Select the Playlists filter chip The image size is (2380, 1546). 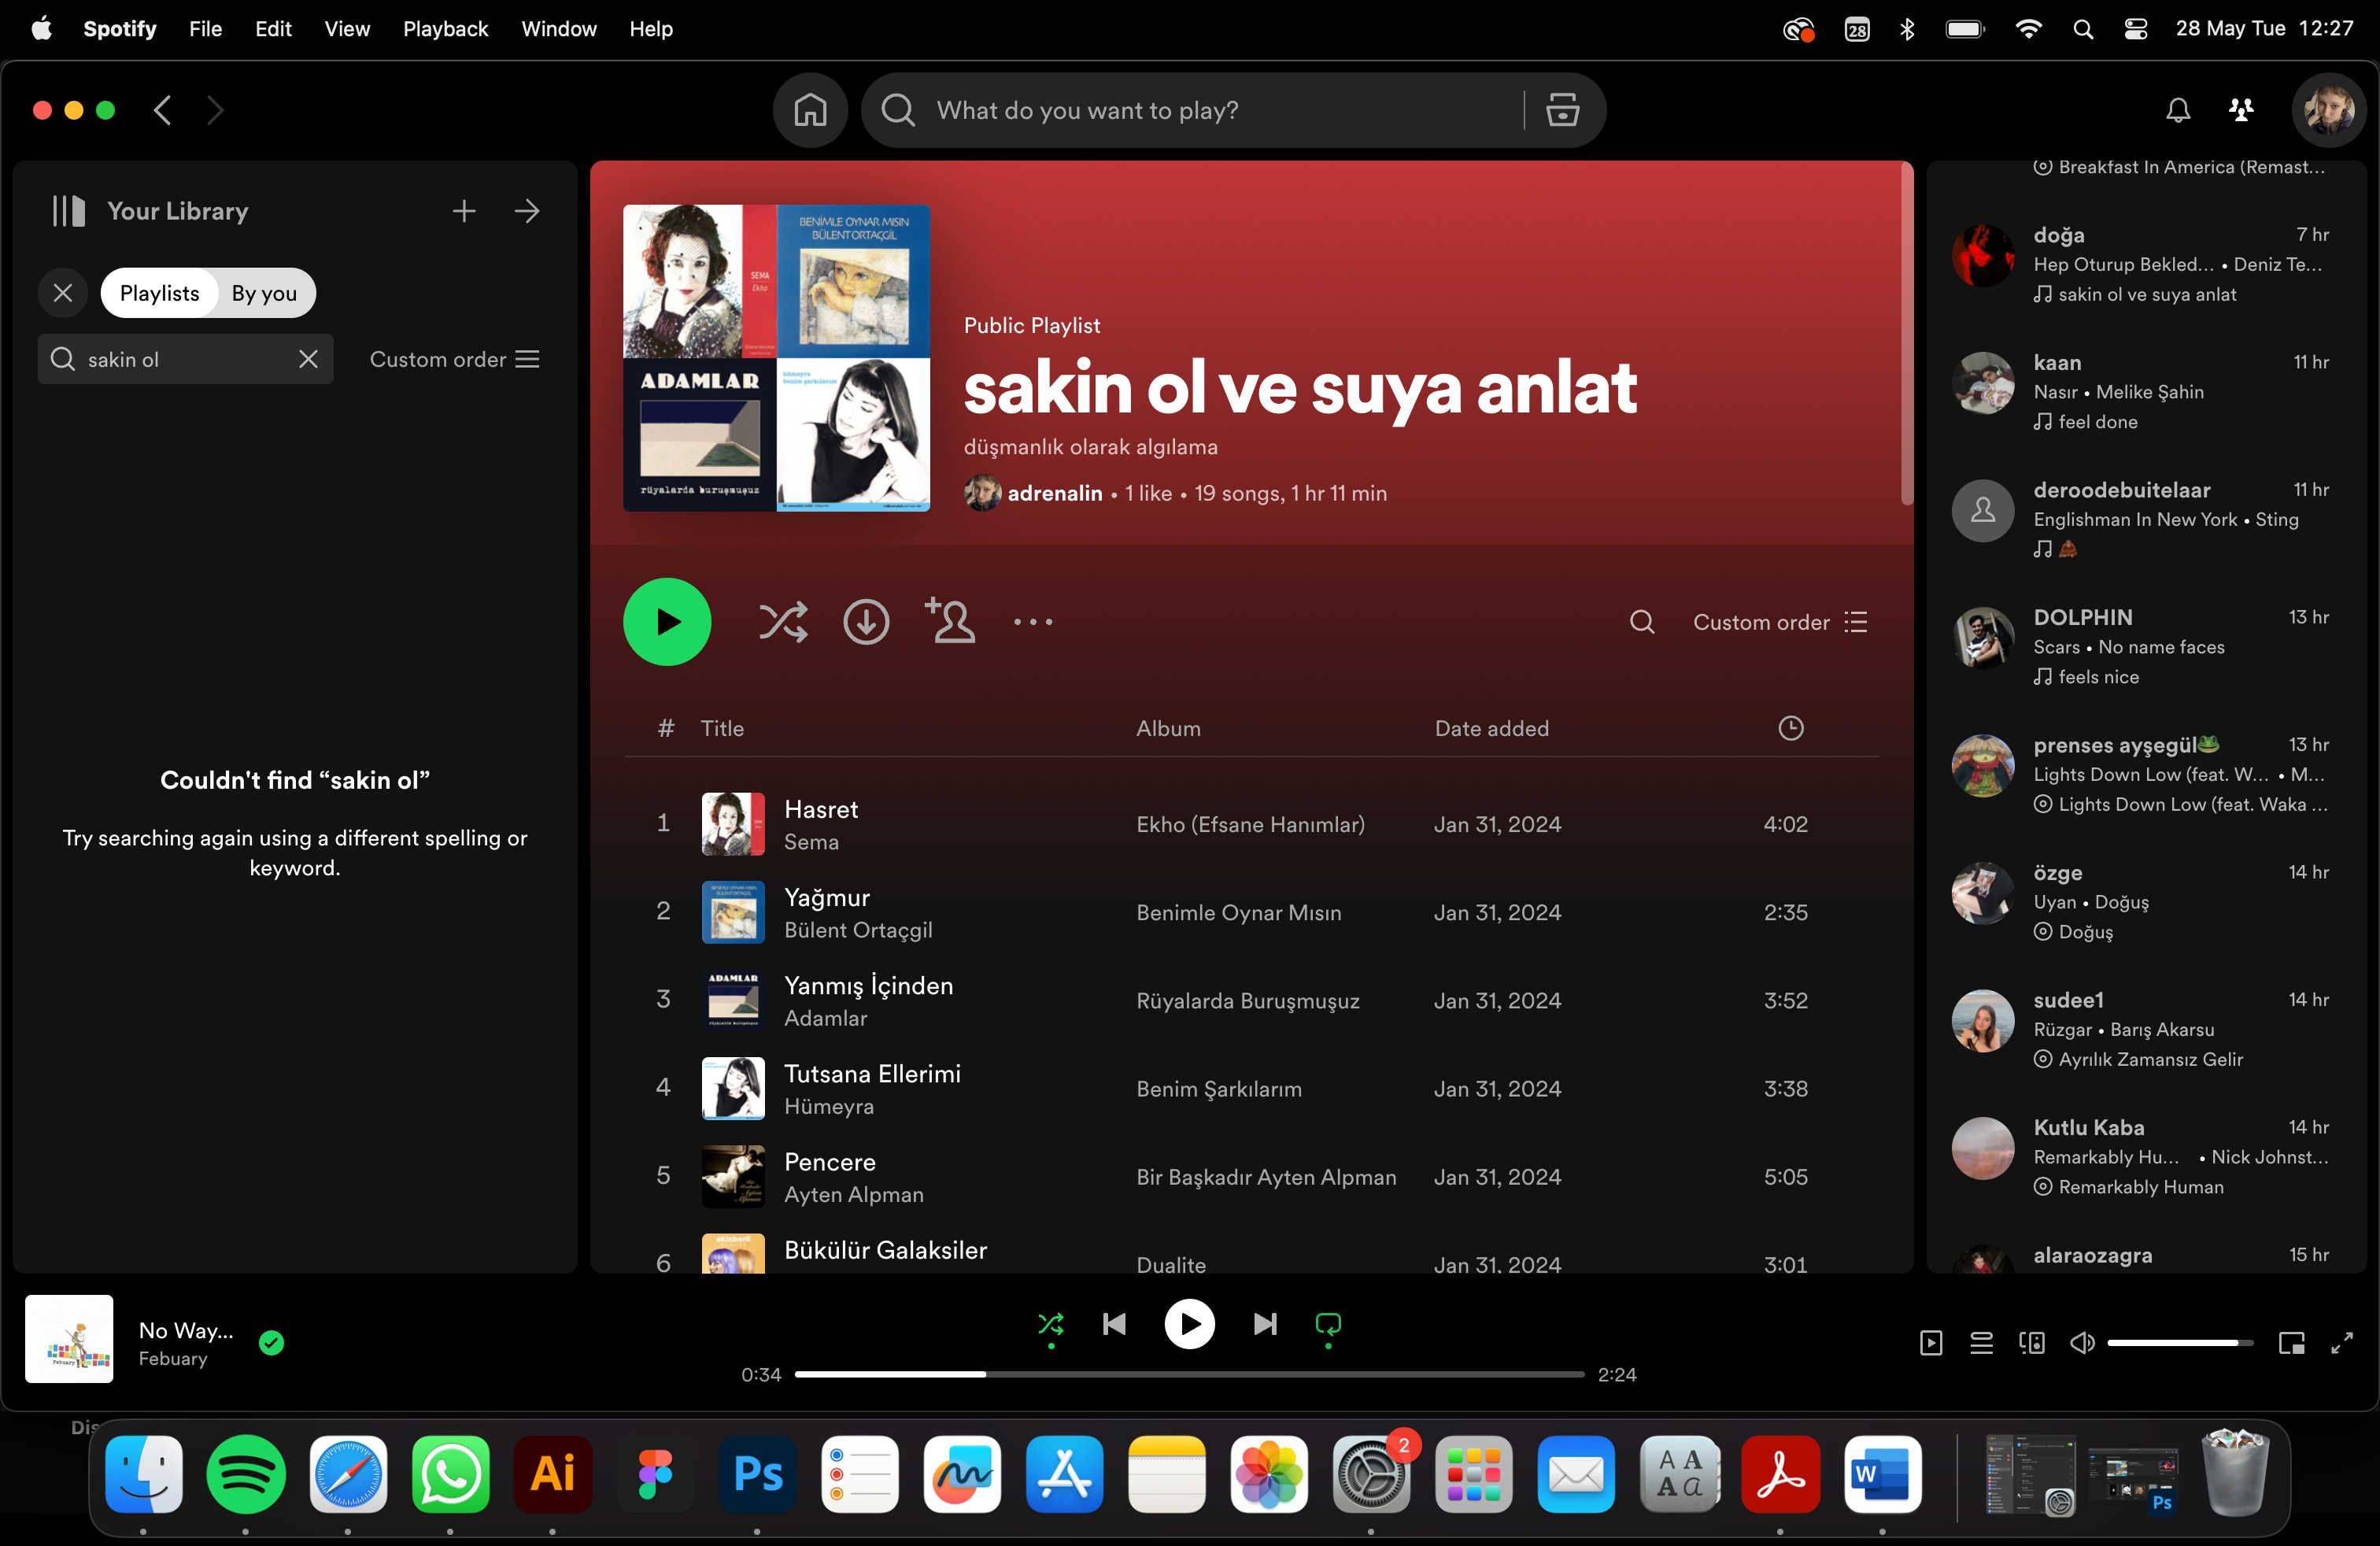coord(159,293)
